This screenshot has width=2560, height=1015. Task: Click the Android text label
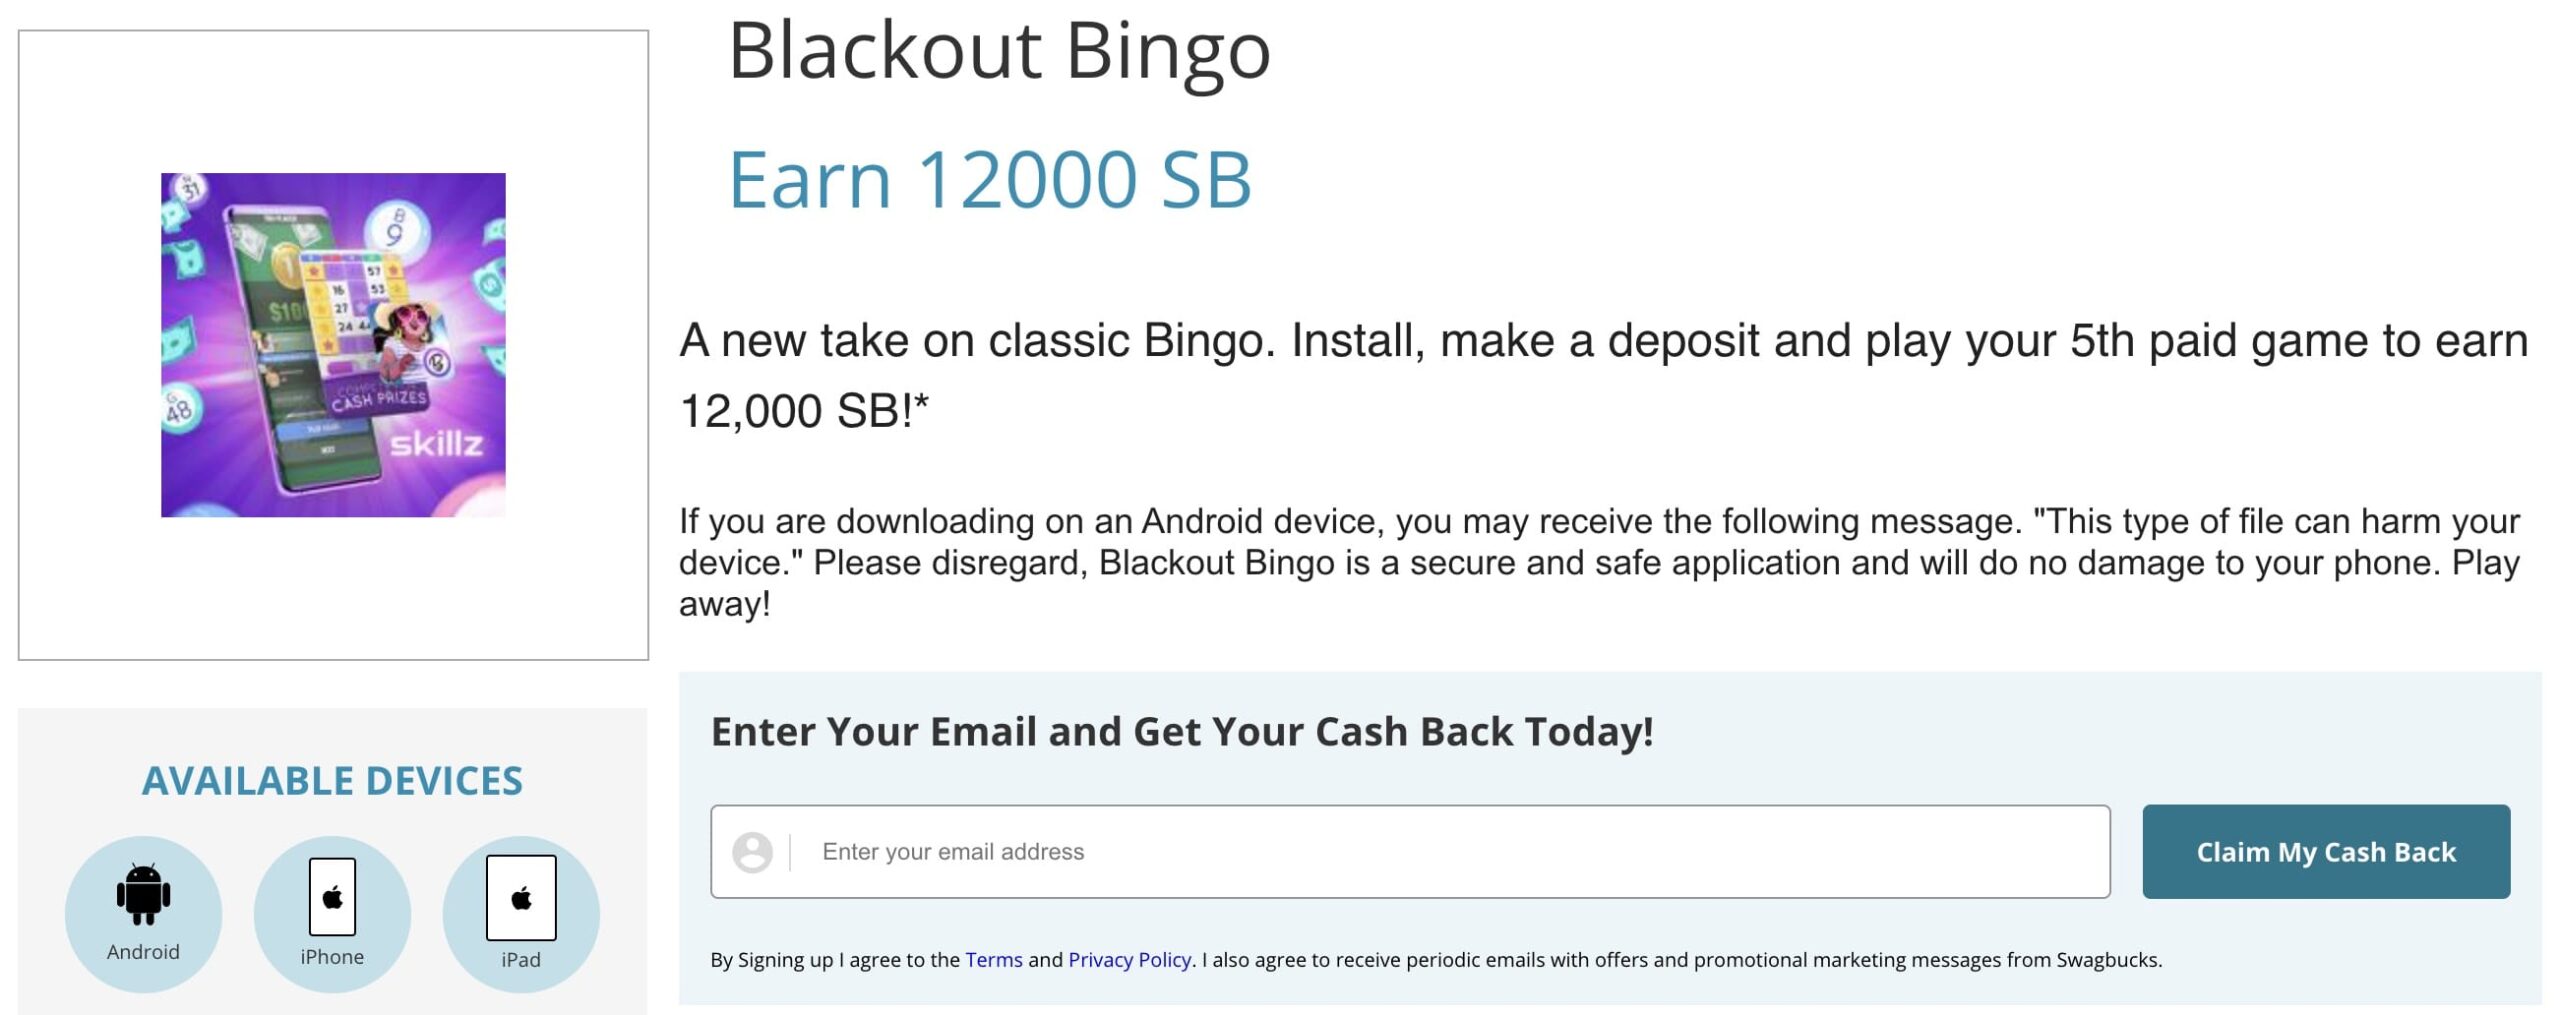coord(143,952)
